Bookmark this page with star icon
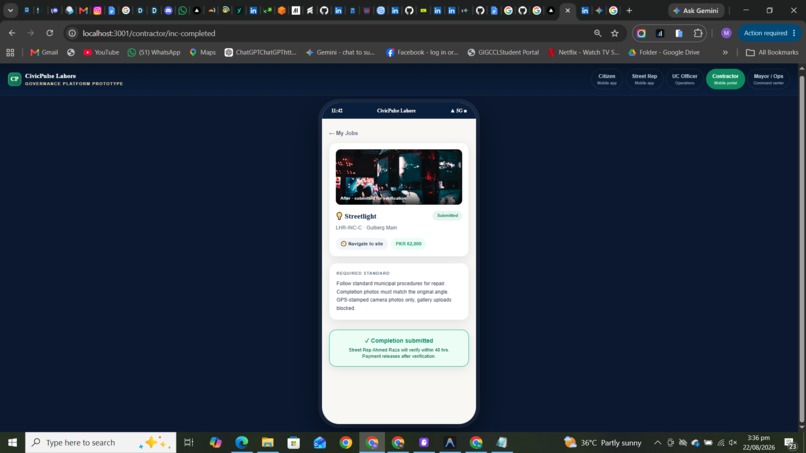Image resolution: width=806 pixels, height=453 pixels. click(615, 33)
